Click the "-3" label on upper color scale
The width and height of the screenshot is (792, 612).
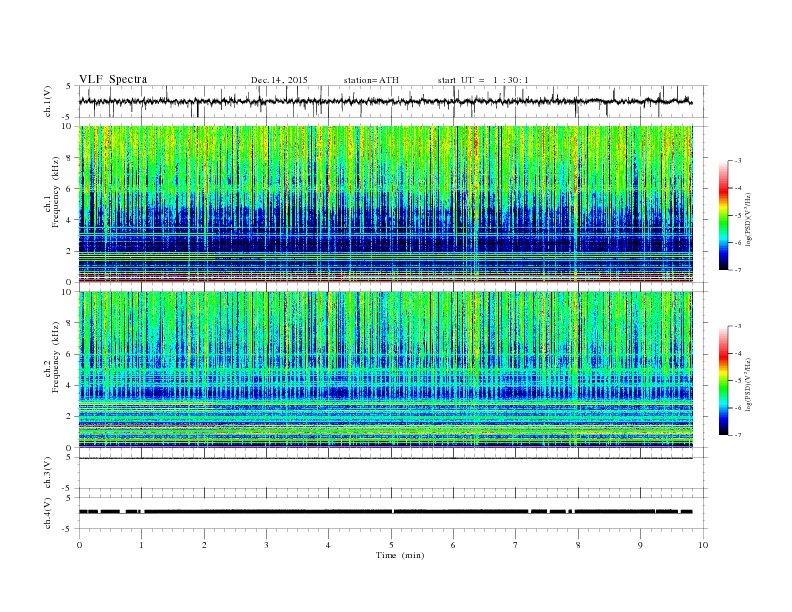point(738,161)
